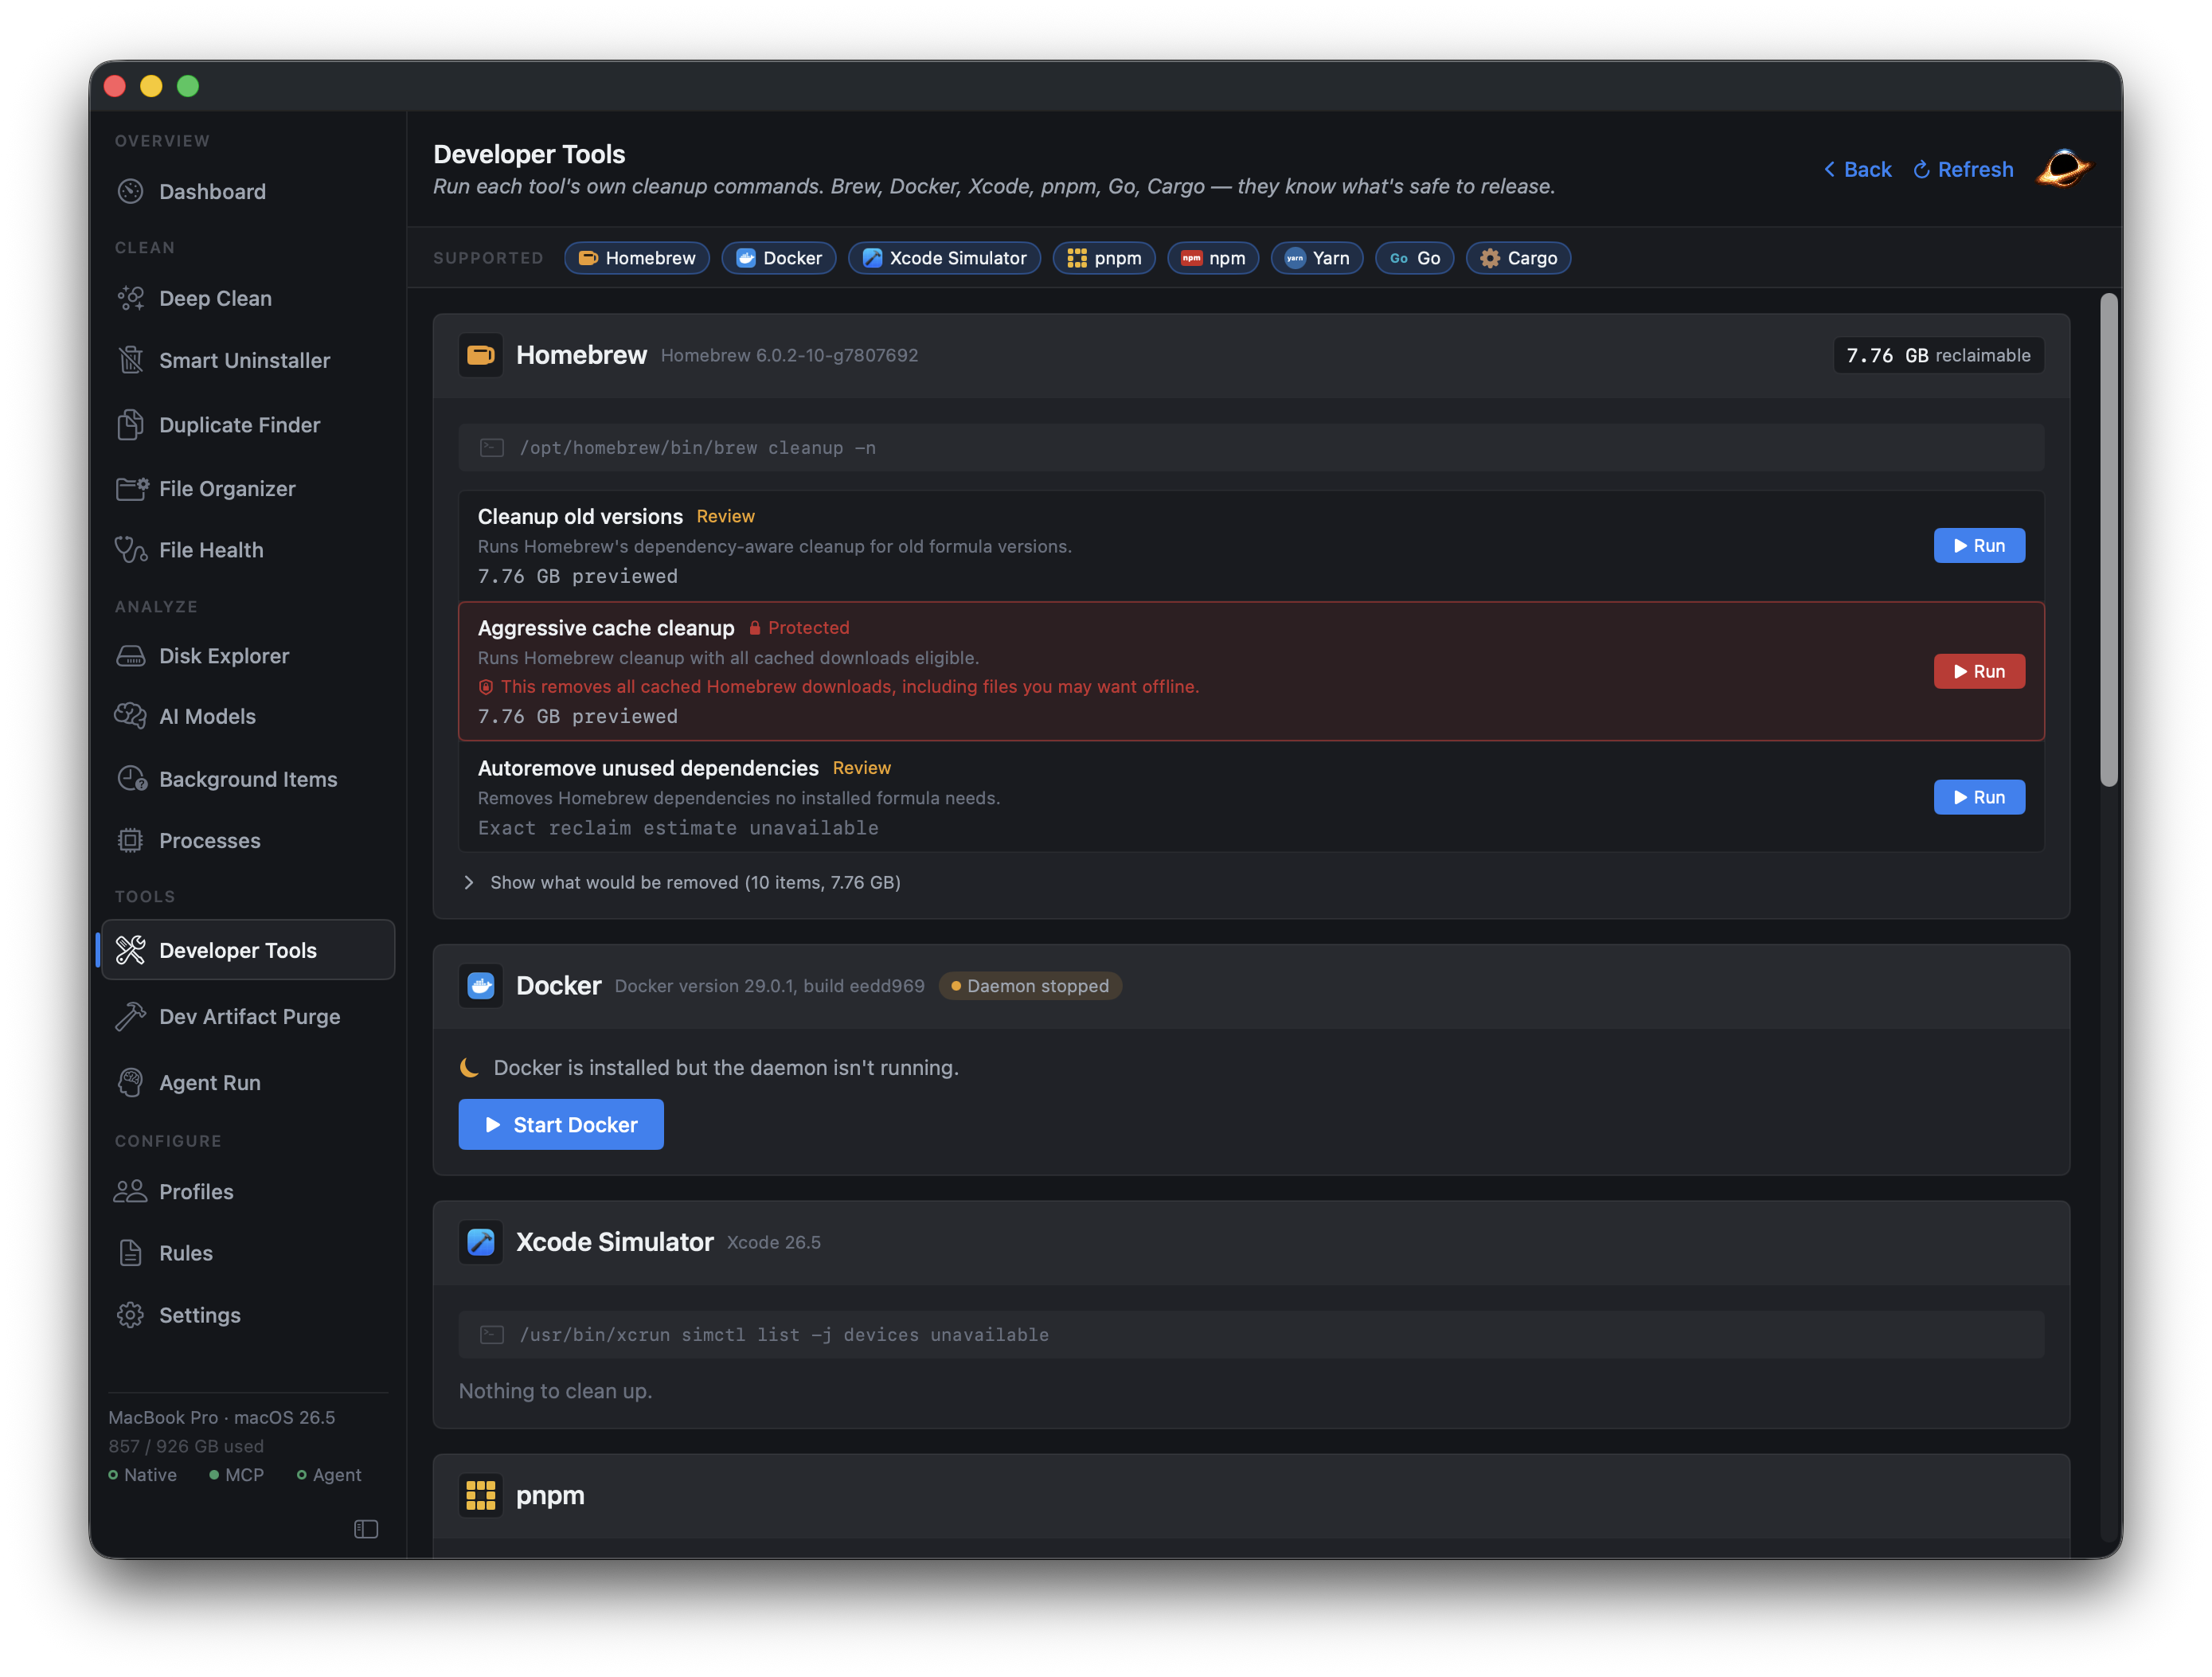Click the Rules document icon

click(131, 1253)
